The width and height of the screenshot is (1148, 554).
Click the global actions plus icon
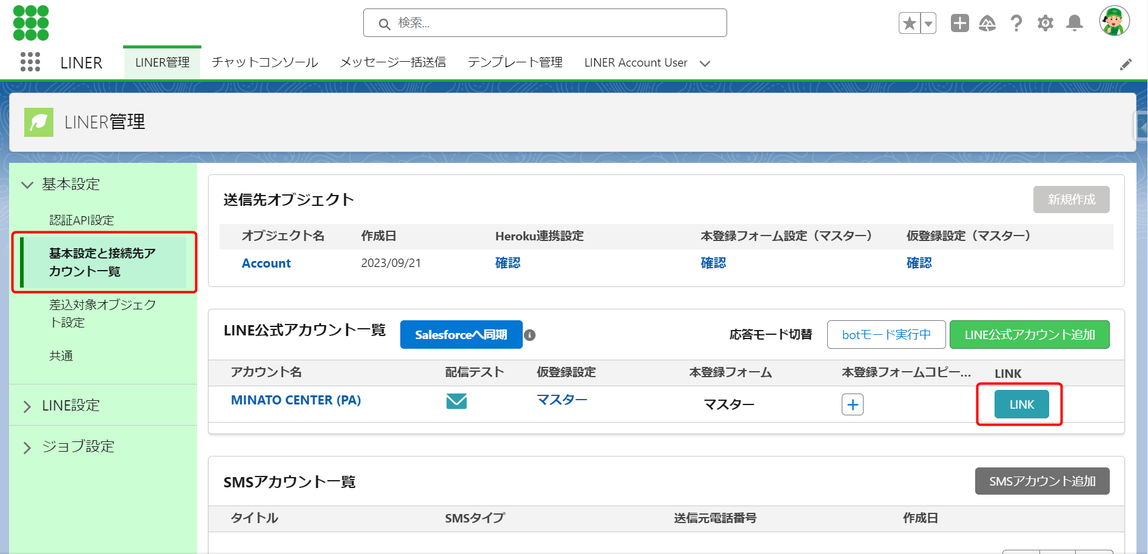960,23
